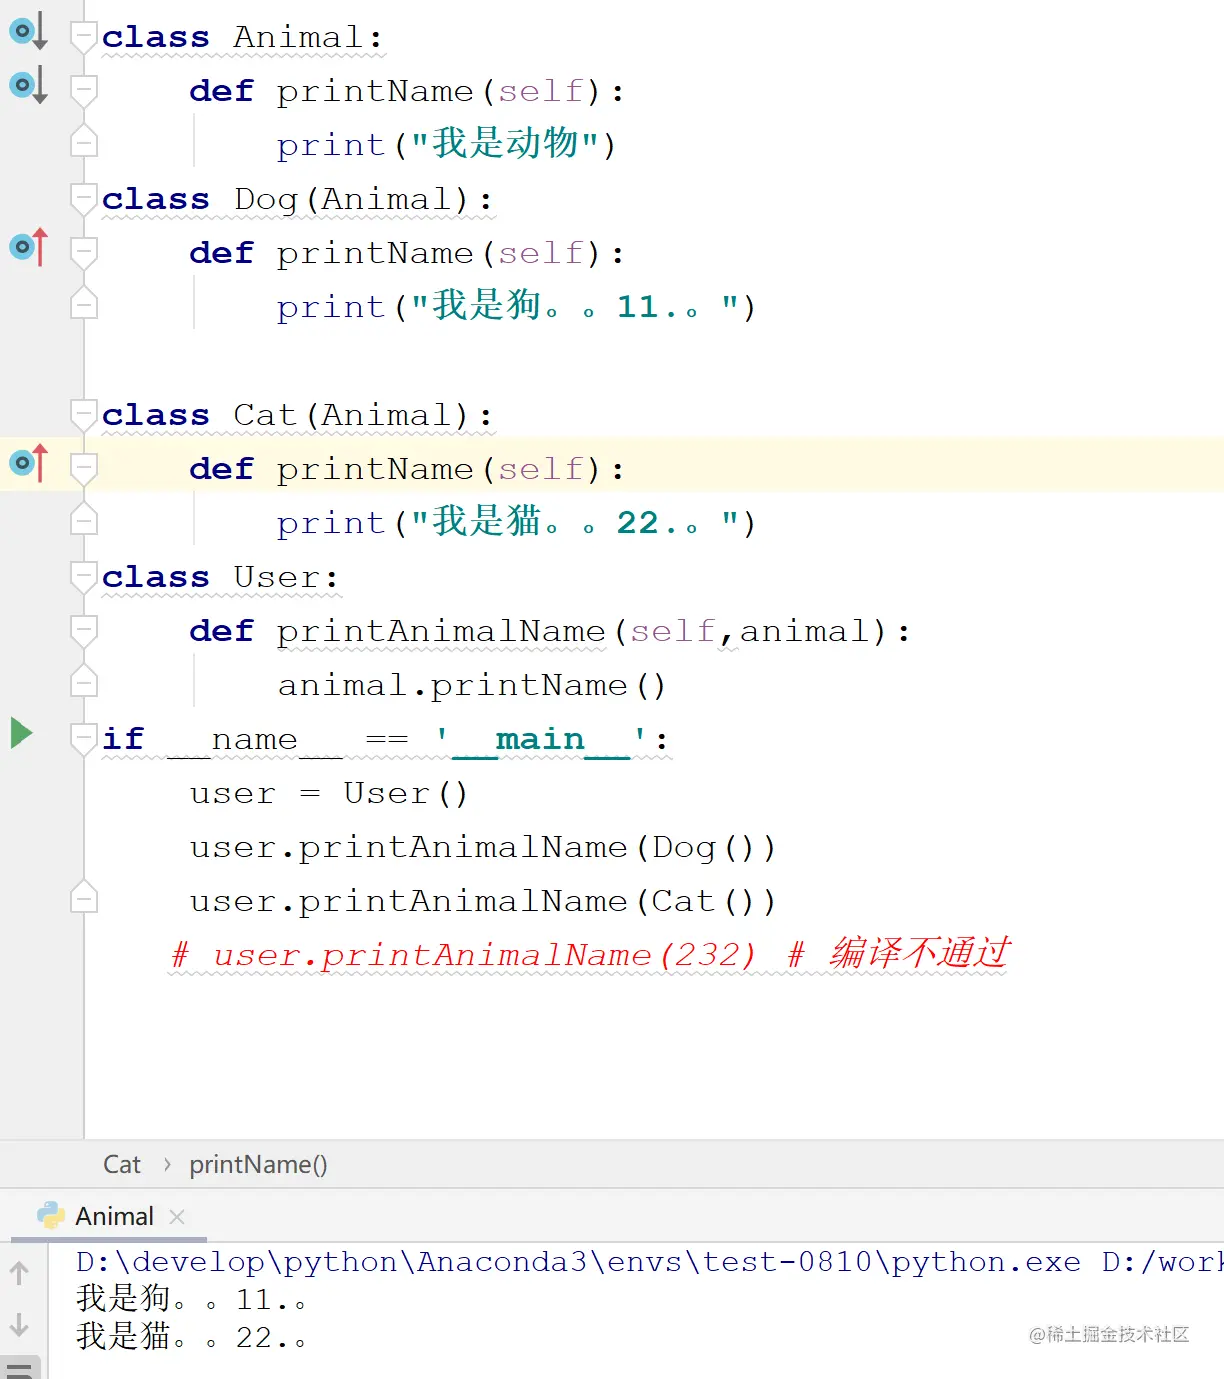Click console output line 我是狗。。11.。
This screenshot has height=1379, width=1224.
[x=191, y=1299]
